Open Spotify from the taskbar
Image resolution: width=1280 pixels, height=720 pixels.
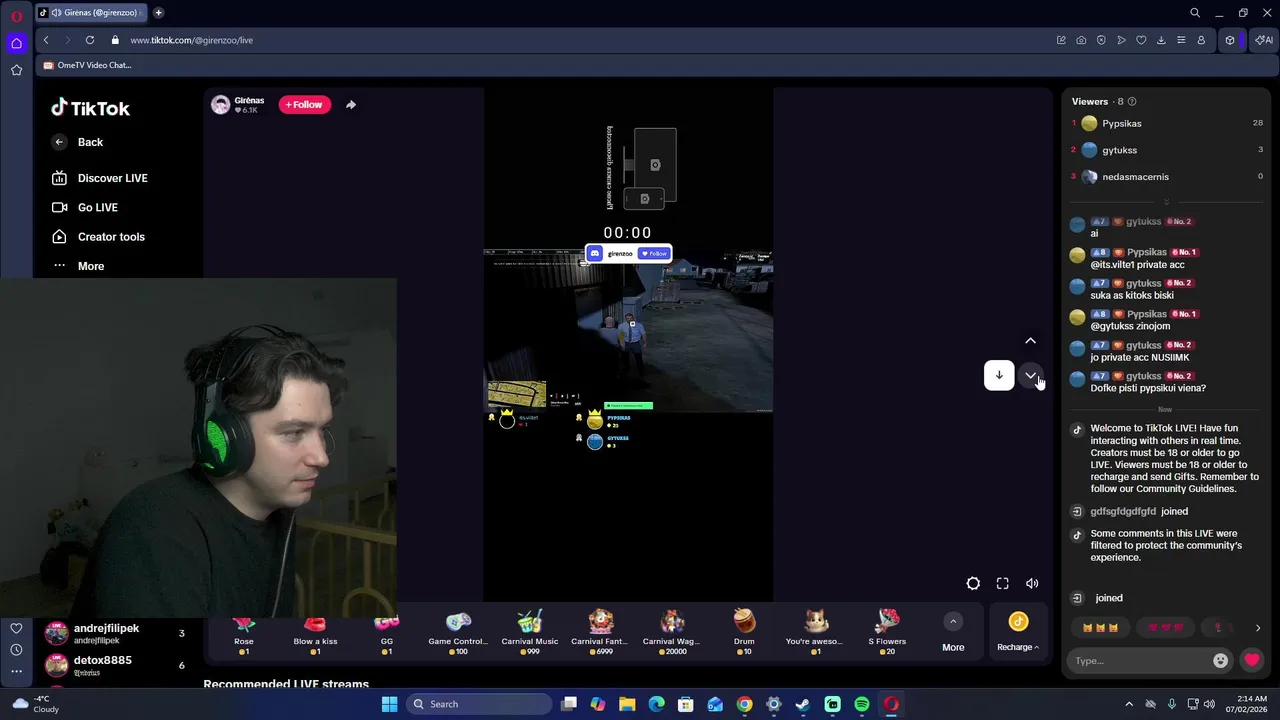tap(862, 704)
